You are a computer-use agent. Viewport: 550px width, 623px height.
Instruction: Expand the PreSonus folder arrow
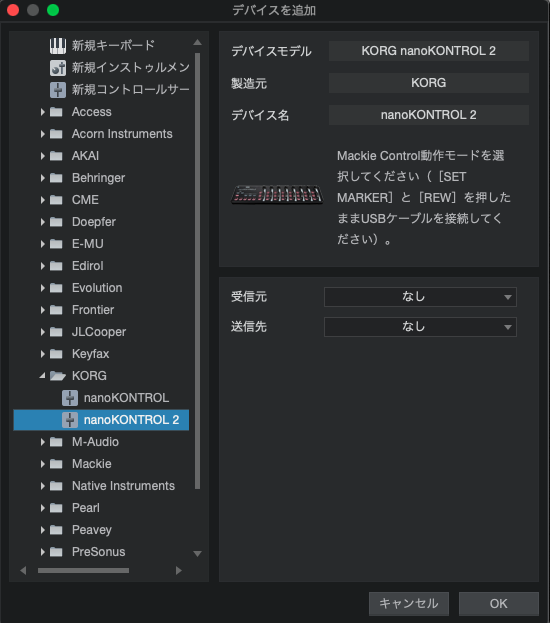pos(43,552)
